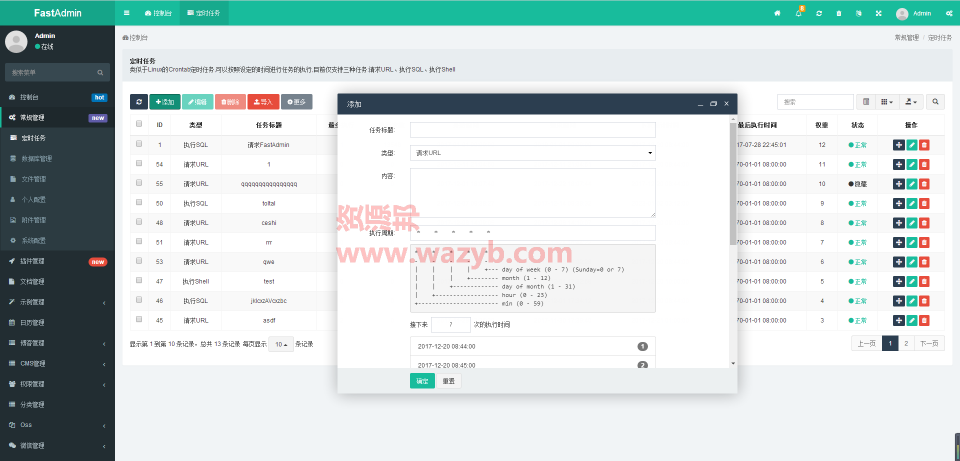The width and height of the screenshot is (960, 461).
Task: Click the drag-move icon in row ID 47
Action: (x=899, y=282)
